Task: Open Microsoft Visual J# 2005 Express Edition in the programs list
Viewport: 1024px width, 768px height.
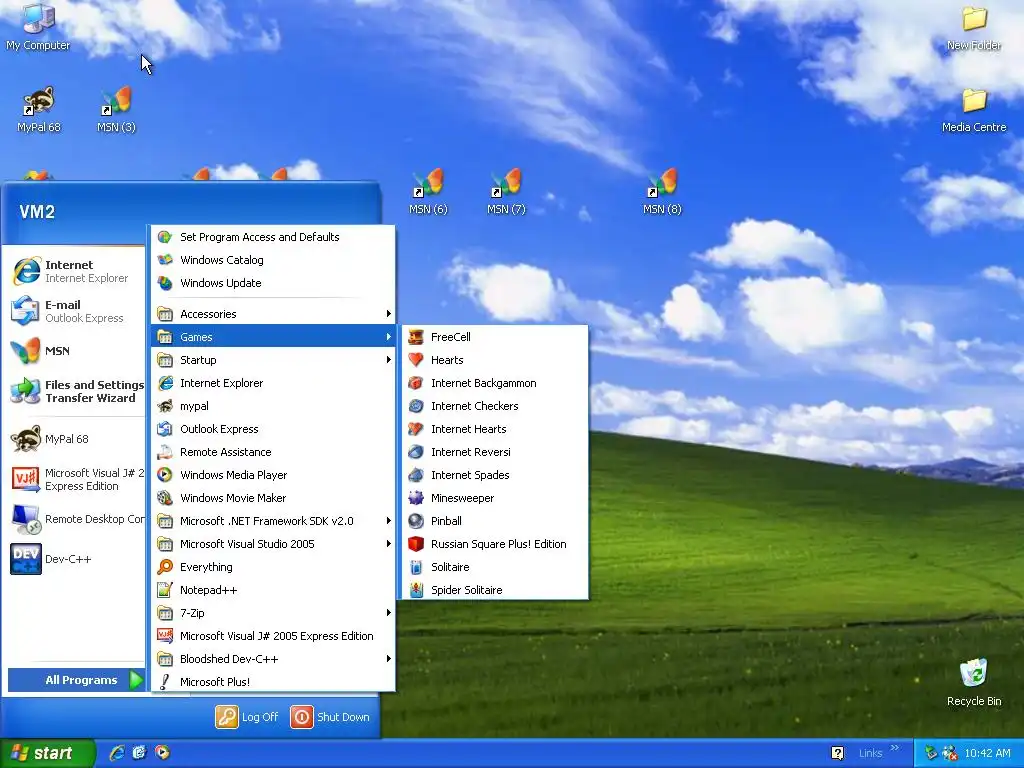Action: (x=273, y=636)
